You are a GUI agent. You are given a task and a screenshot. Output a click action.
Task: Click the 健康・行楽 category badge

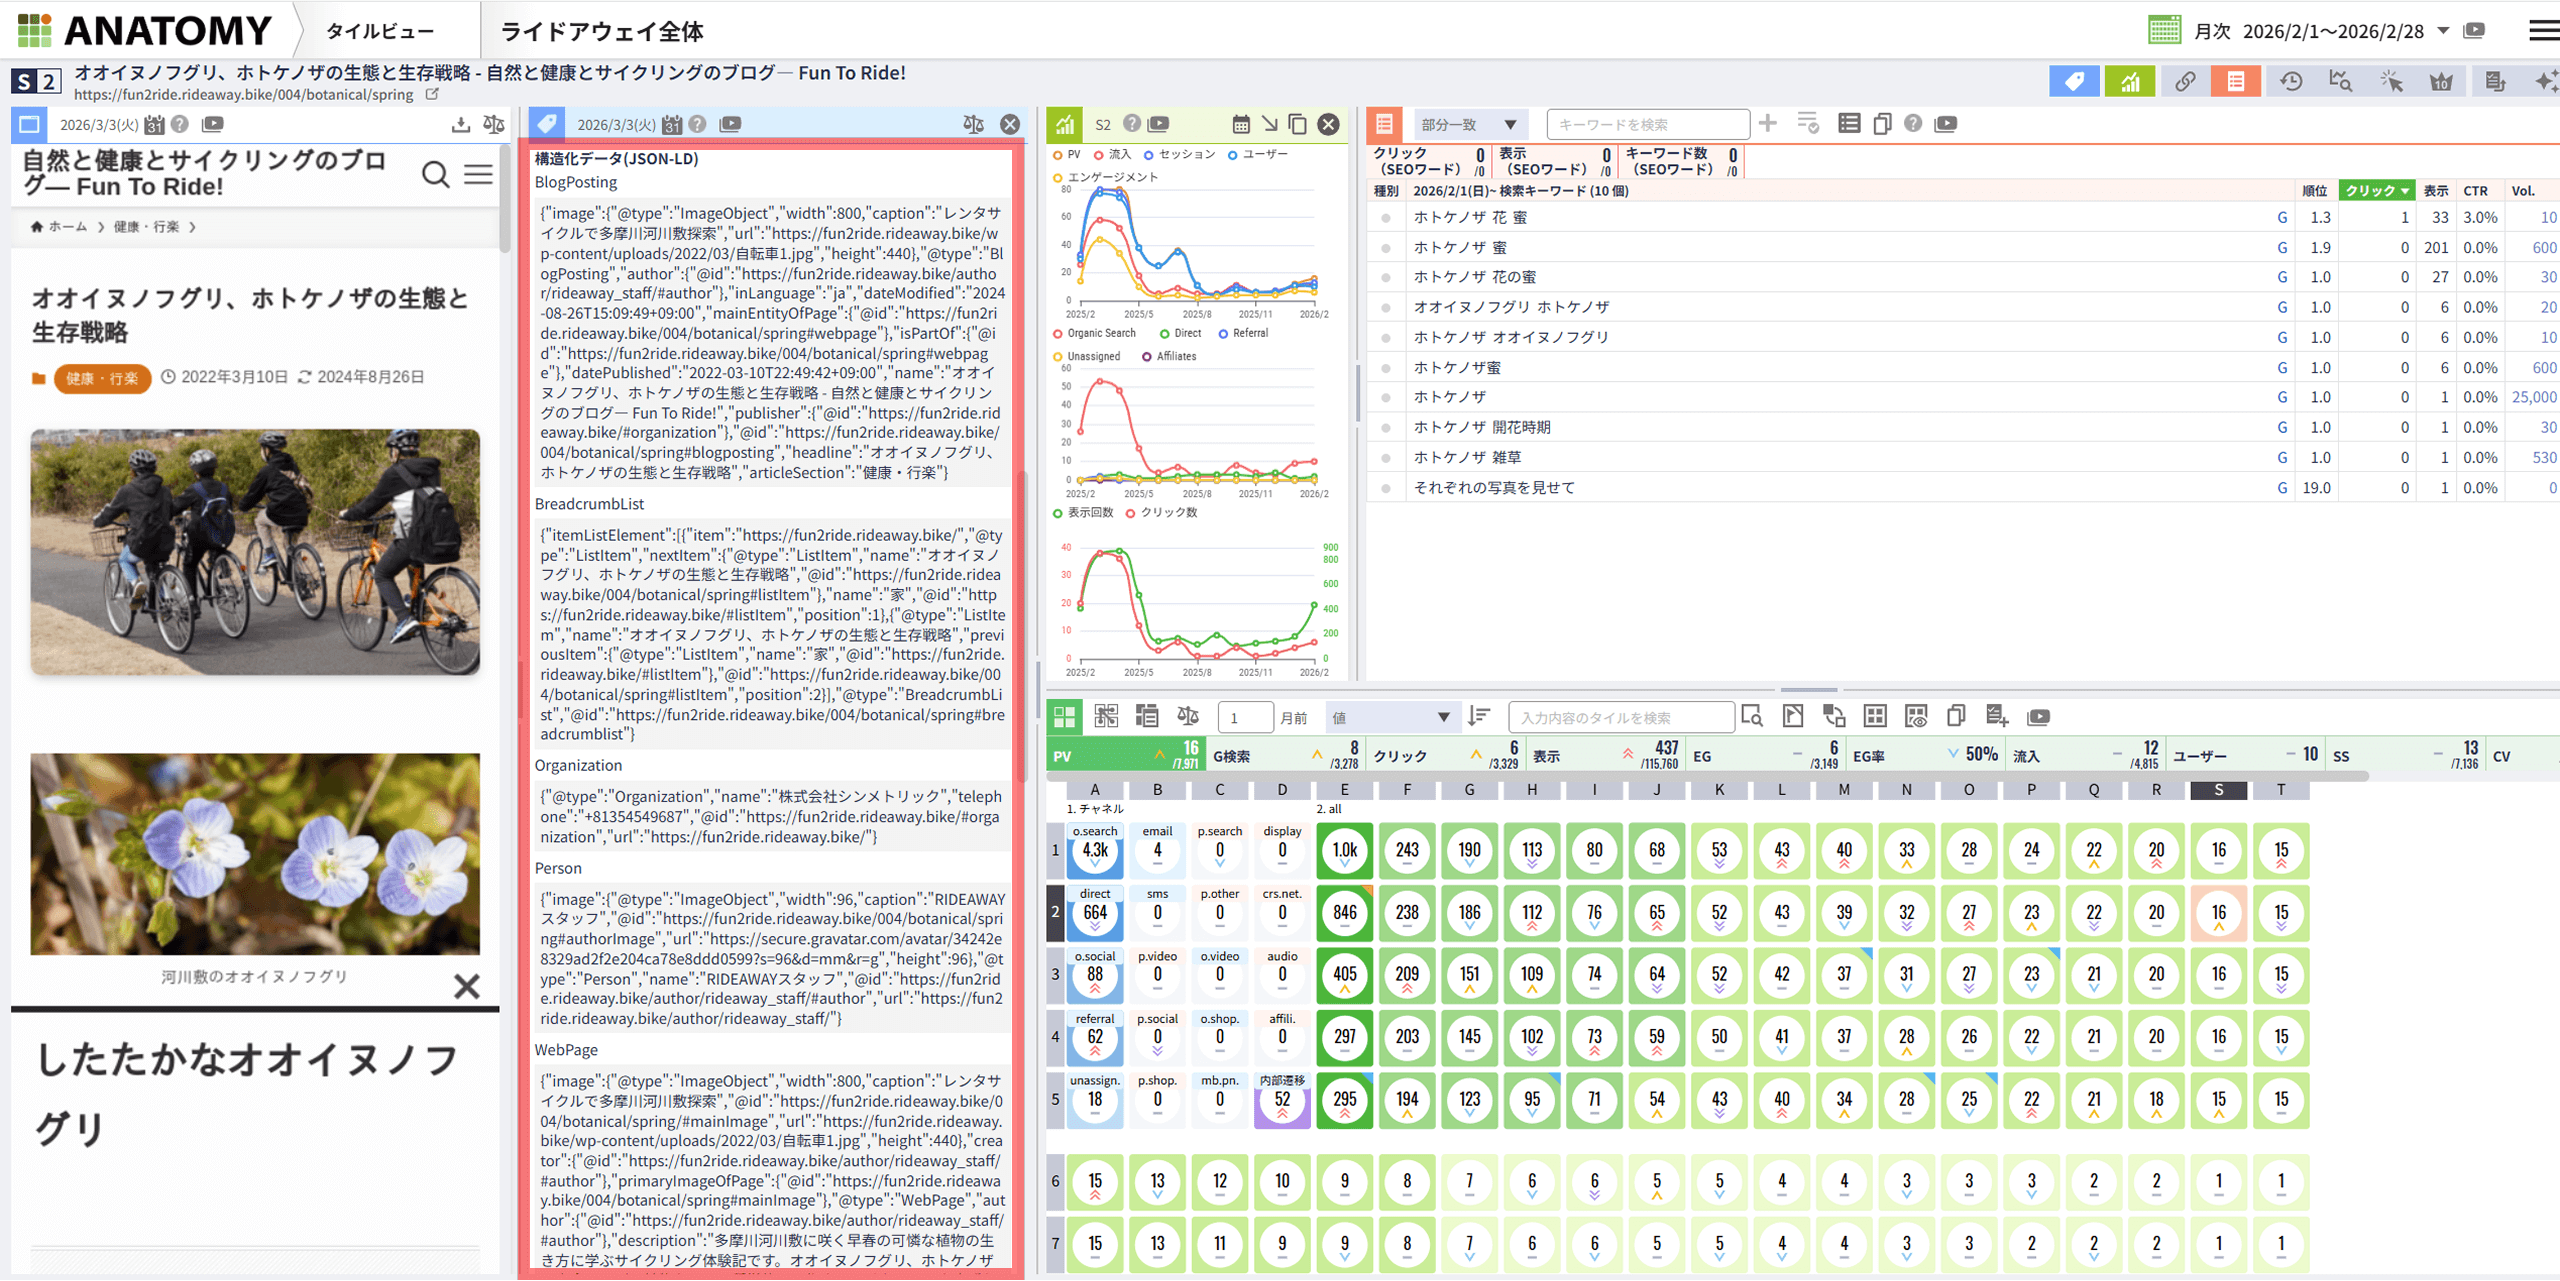point(102,378)
